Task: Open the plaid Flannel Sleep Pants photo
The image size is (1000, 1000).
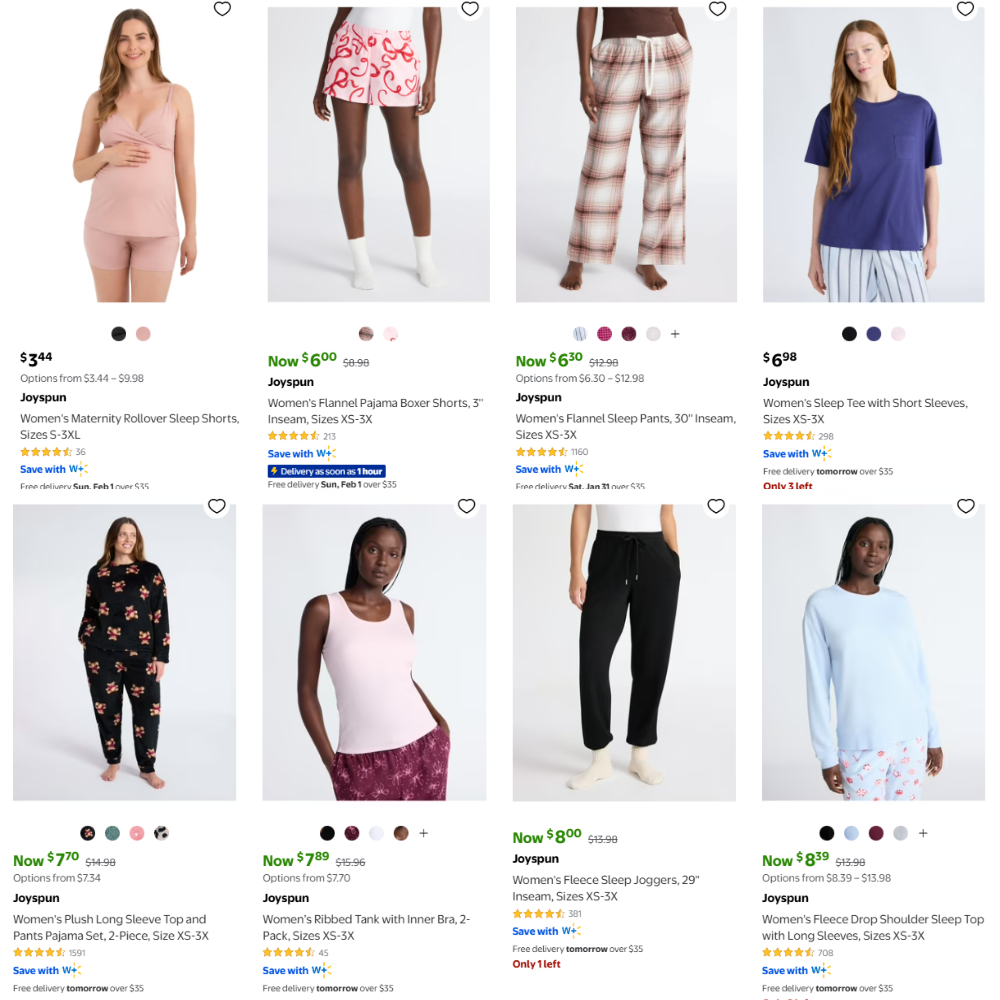Action: (x=626, y=155)
